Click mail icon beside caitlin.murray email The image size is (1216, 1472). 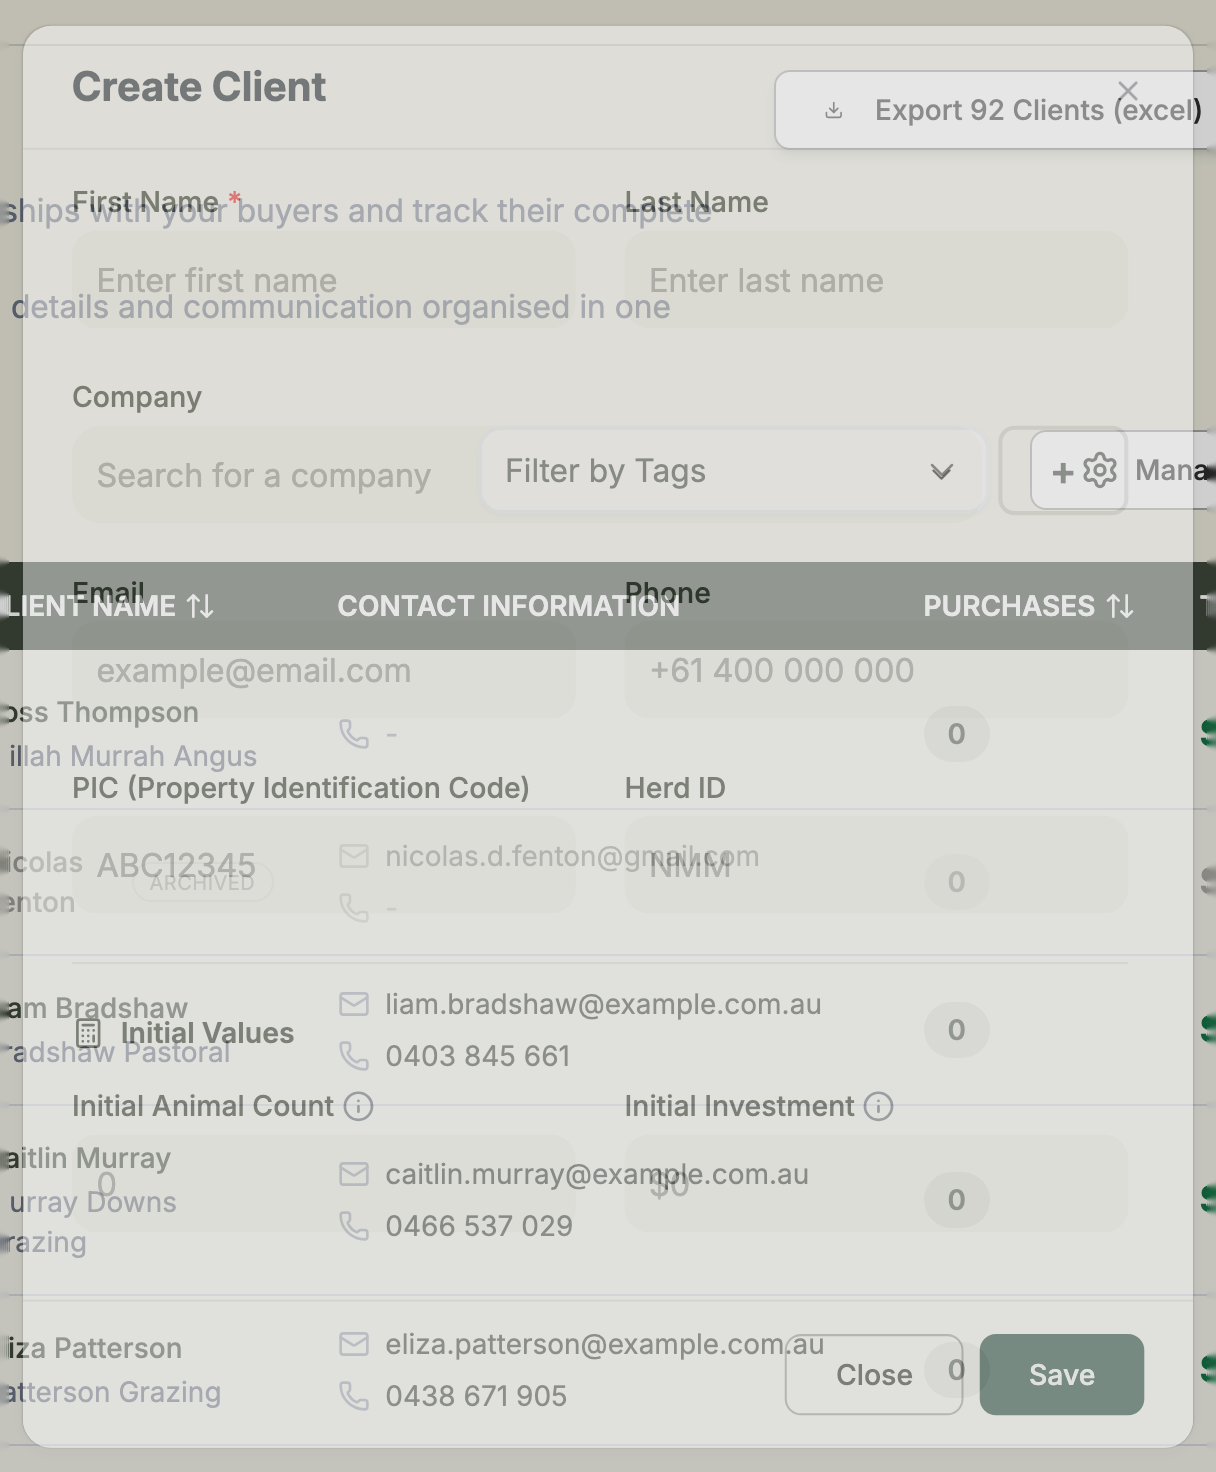[x=354, y=1174]
